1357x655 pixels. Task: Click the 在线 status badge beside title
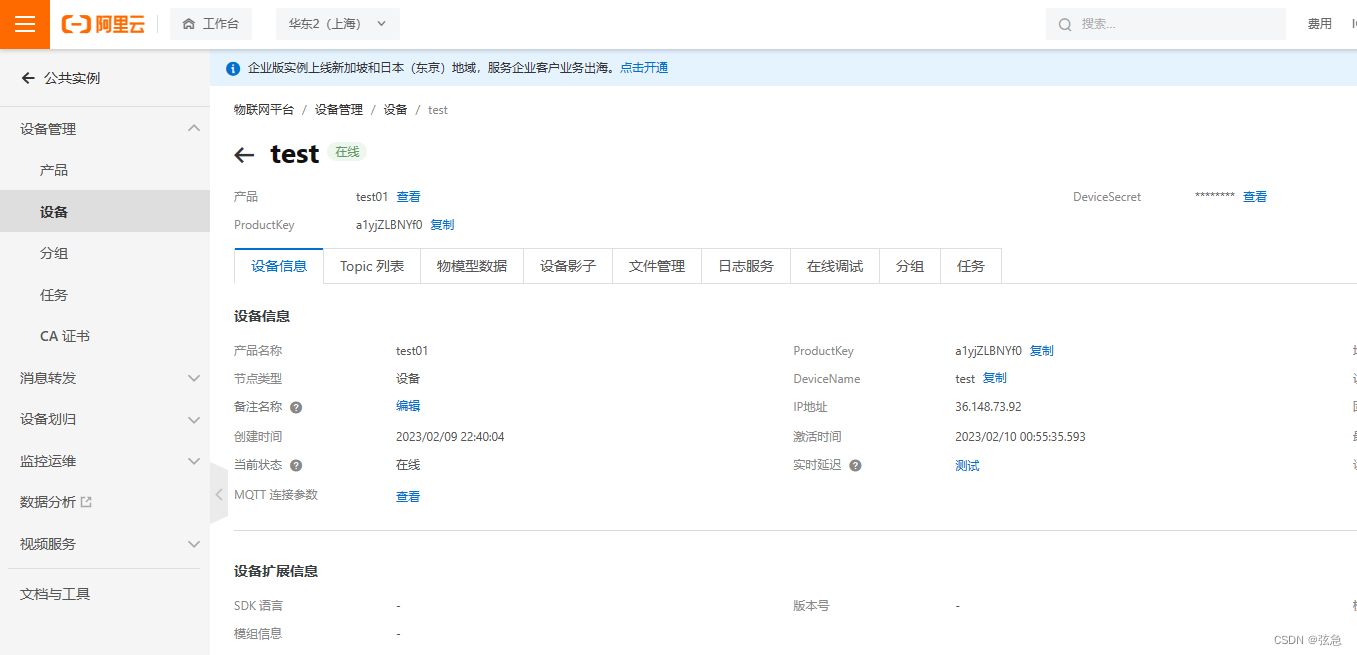347,152
